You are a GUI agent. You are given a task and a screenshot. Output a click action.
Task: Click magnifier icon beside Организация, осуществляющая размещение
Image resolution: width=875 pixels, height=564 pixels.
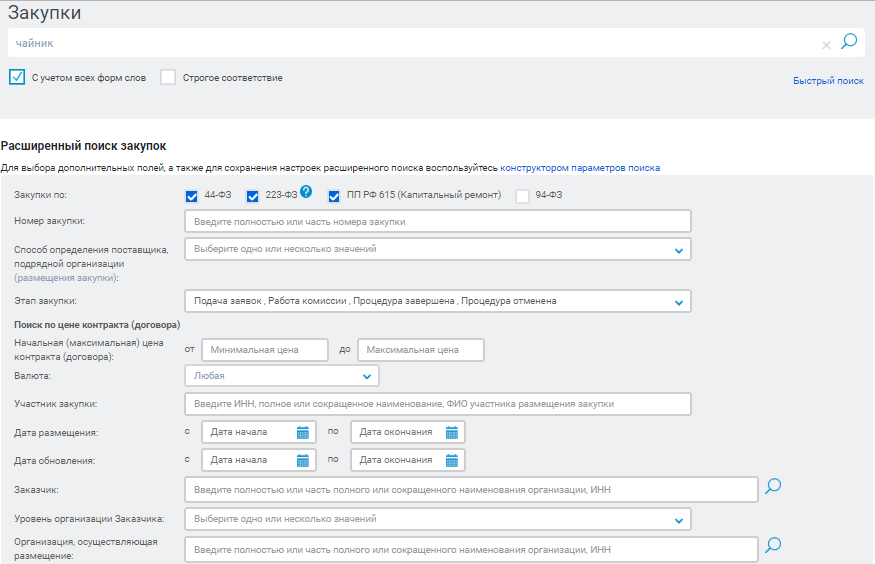point(772,546)
